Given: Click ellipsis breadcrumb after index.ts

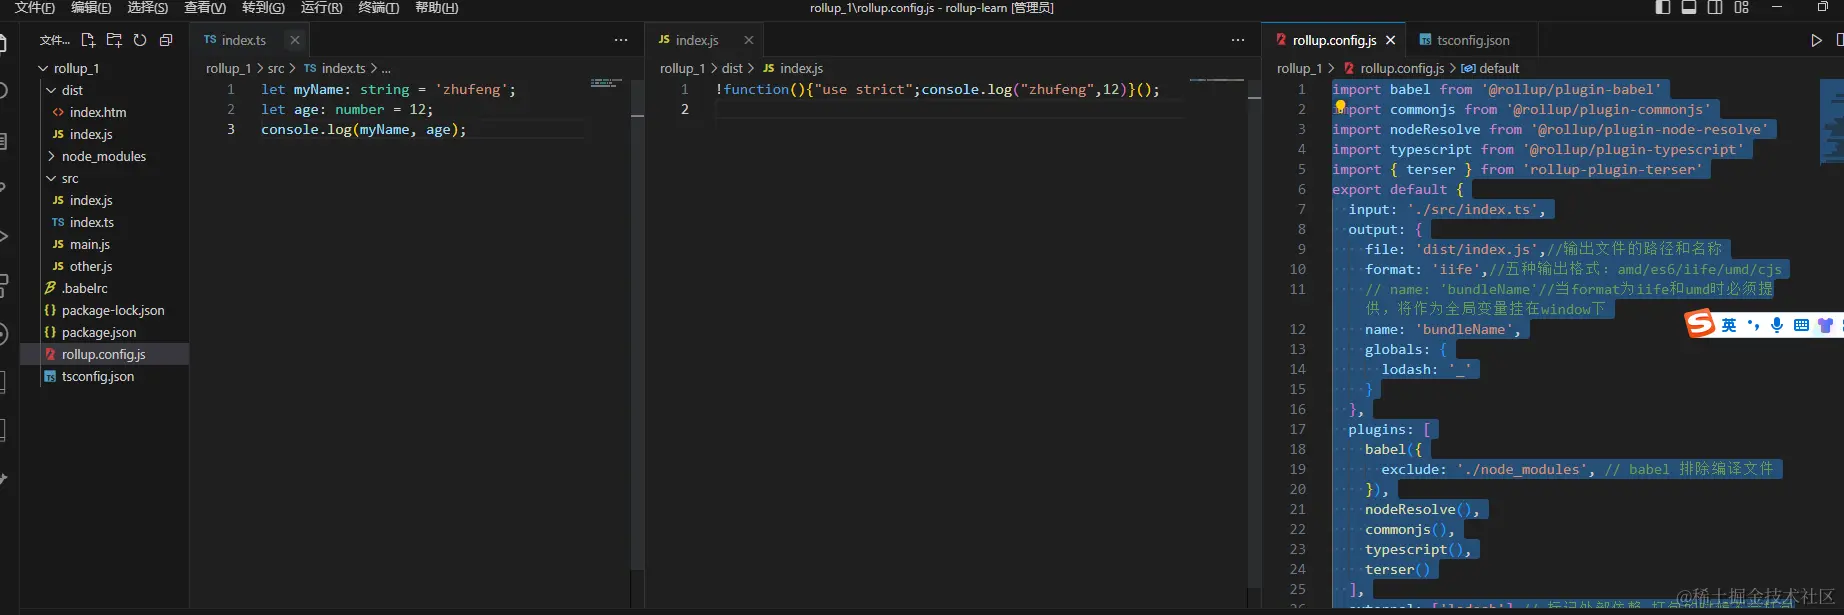Looking at the screenshot, I should [386, 68].
